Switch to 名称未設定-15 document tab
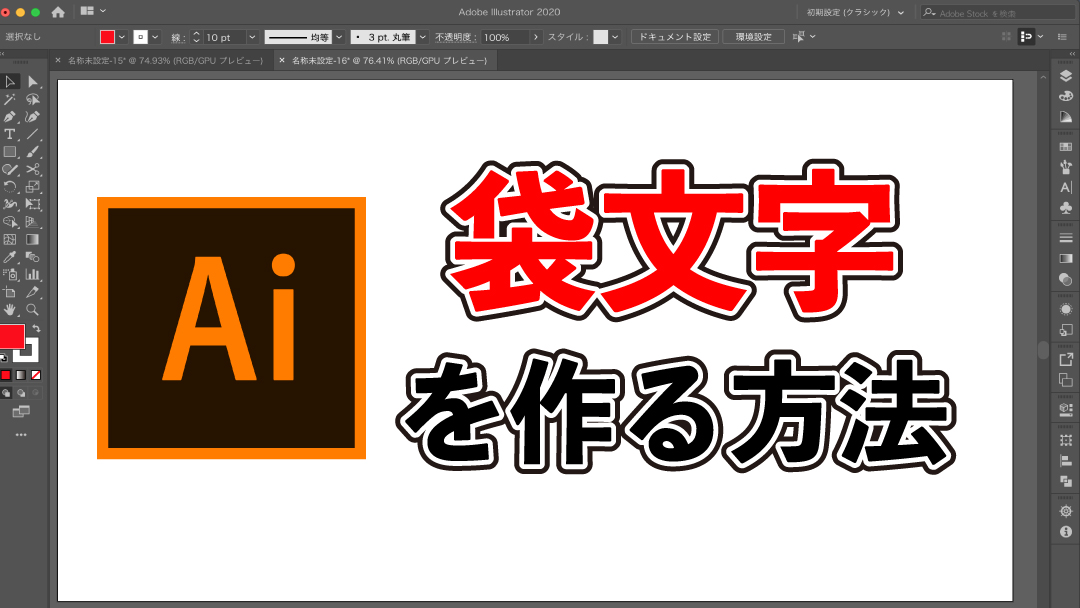This screenshot has width=1080, height=608. click(x=165, y=61)
